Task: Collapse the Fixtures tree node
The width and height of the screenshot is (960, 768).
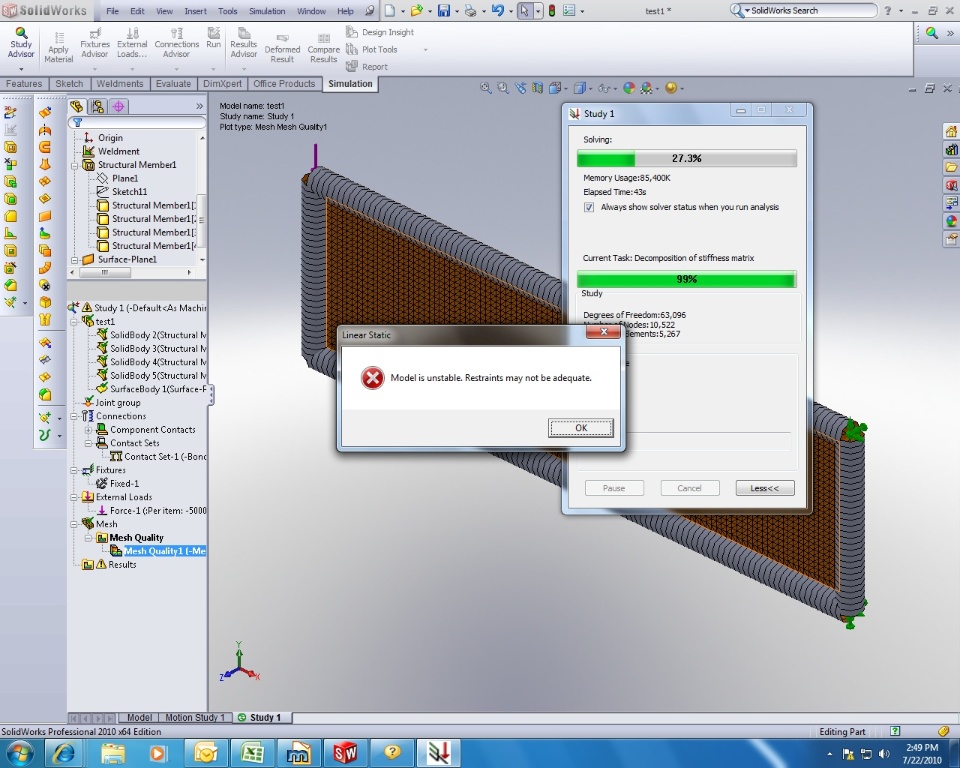Action: (x=74, y=470)
